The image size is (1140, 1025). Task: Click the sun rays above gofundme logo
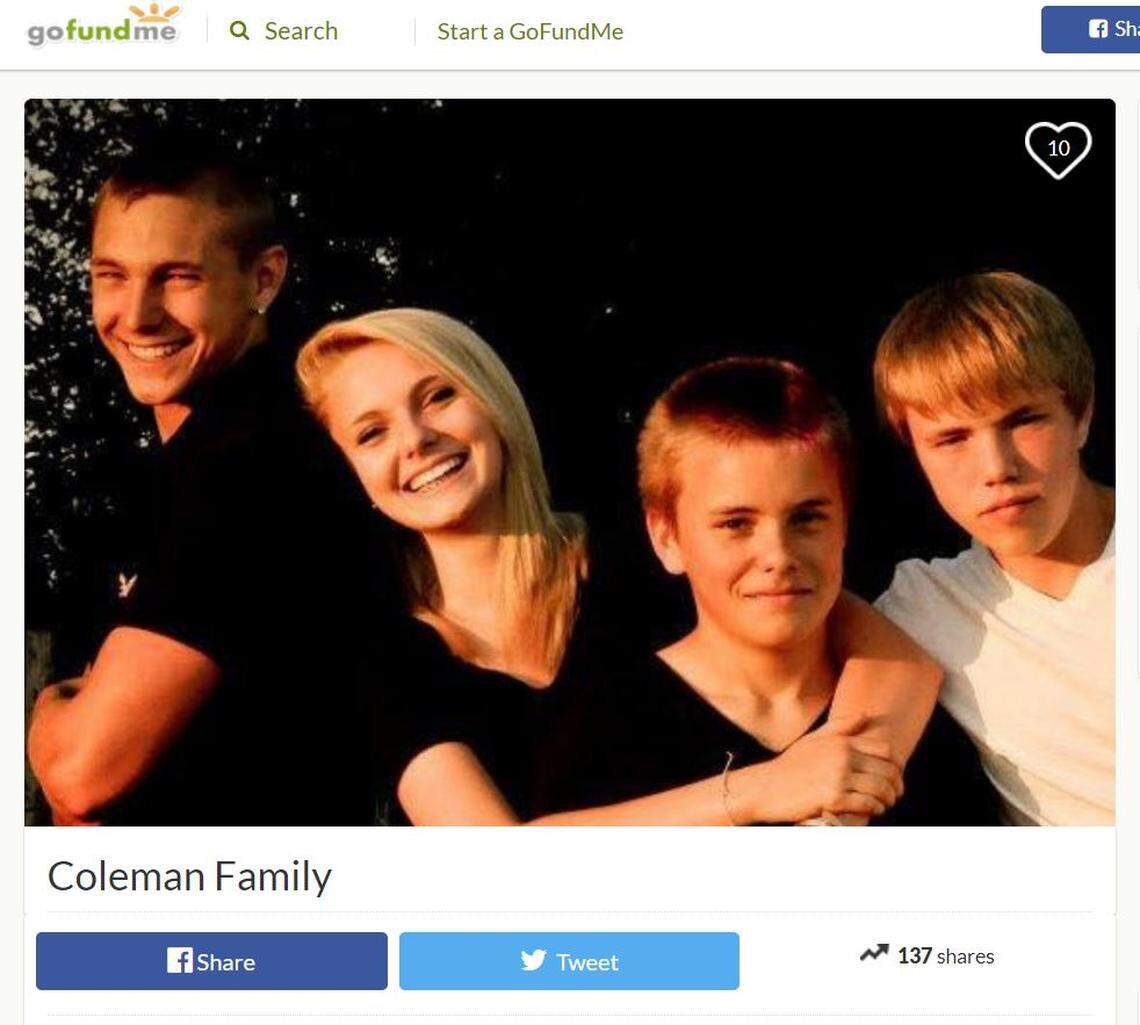155,10
